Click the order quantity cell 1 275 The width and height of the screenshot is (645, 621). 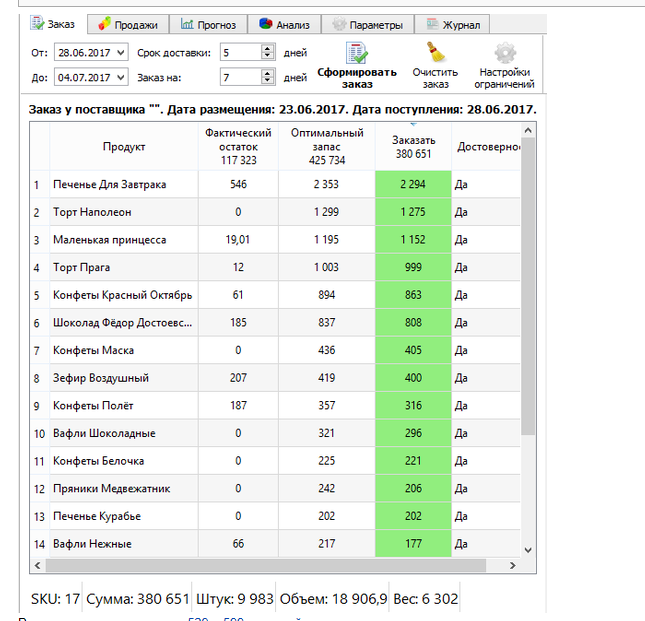[x=413, y=212]
